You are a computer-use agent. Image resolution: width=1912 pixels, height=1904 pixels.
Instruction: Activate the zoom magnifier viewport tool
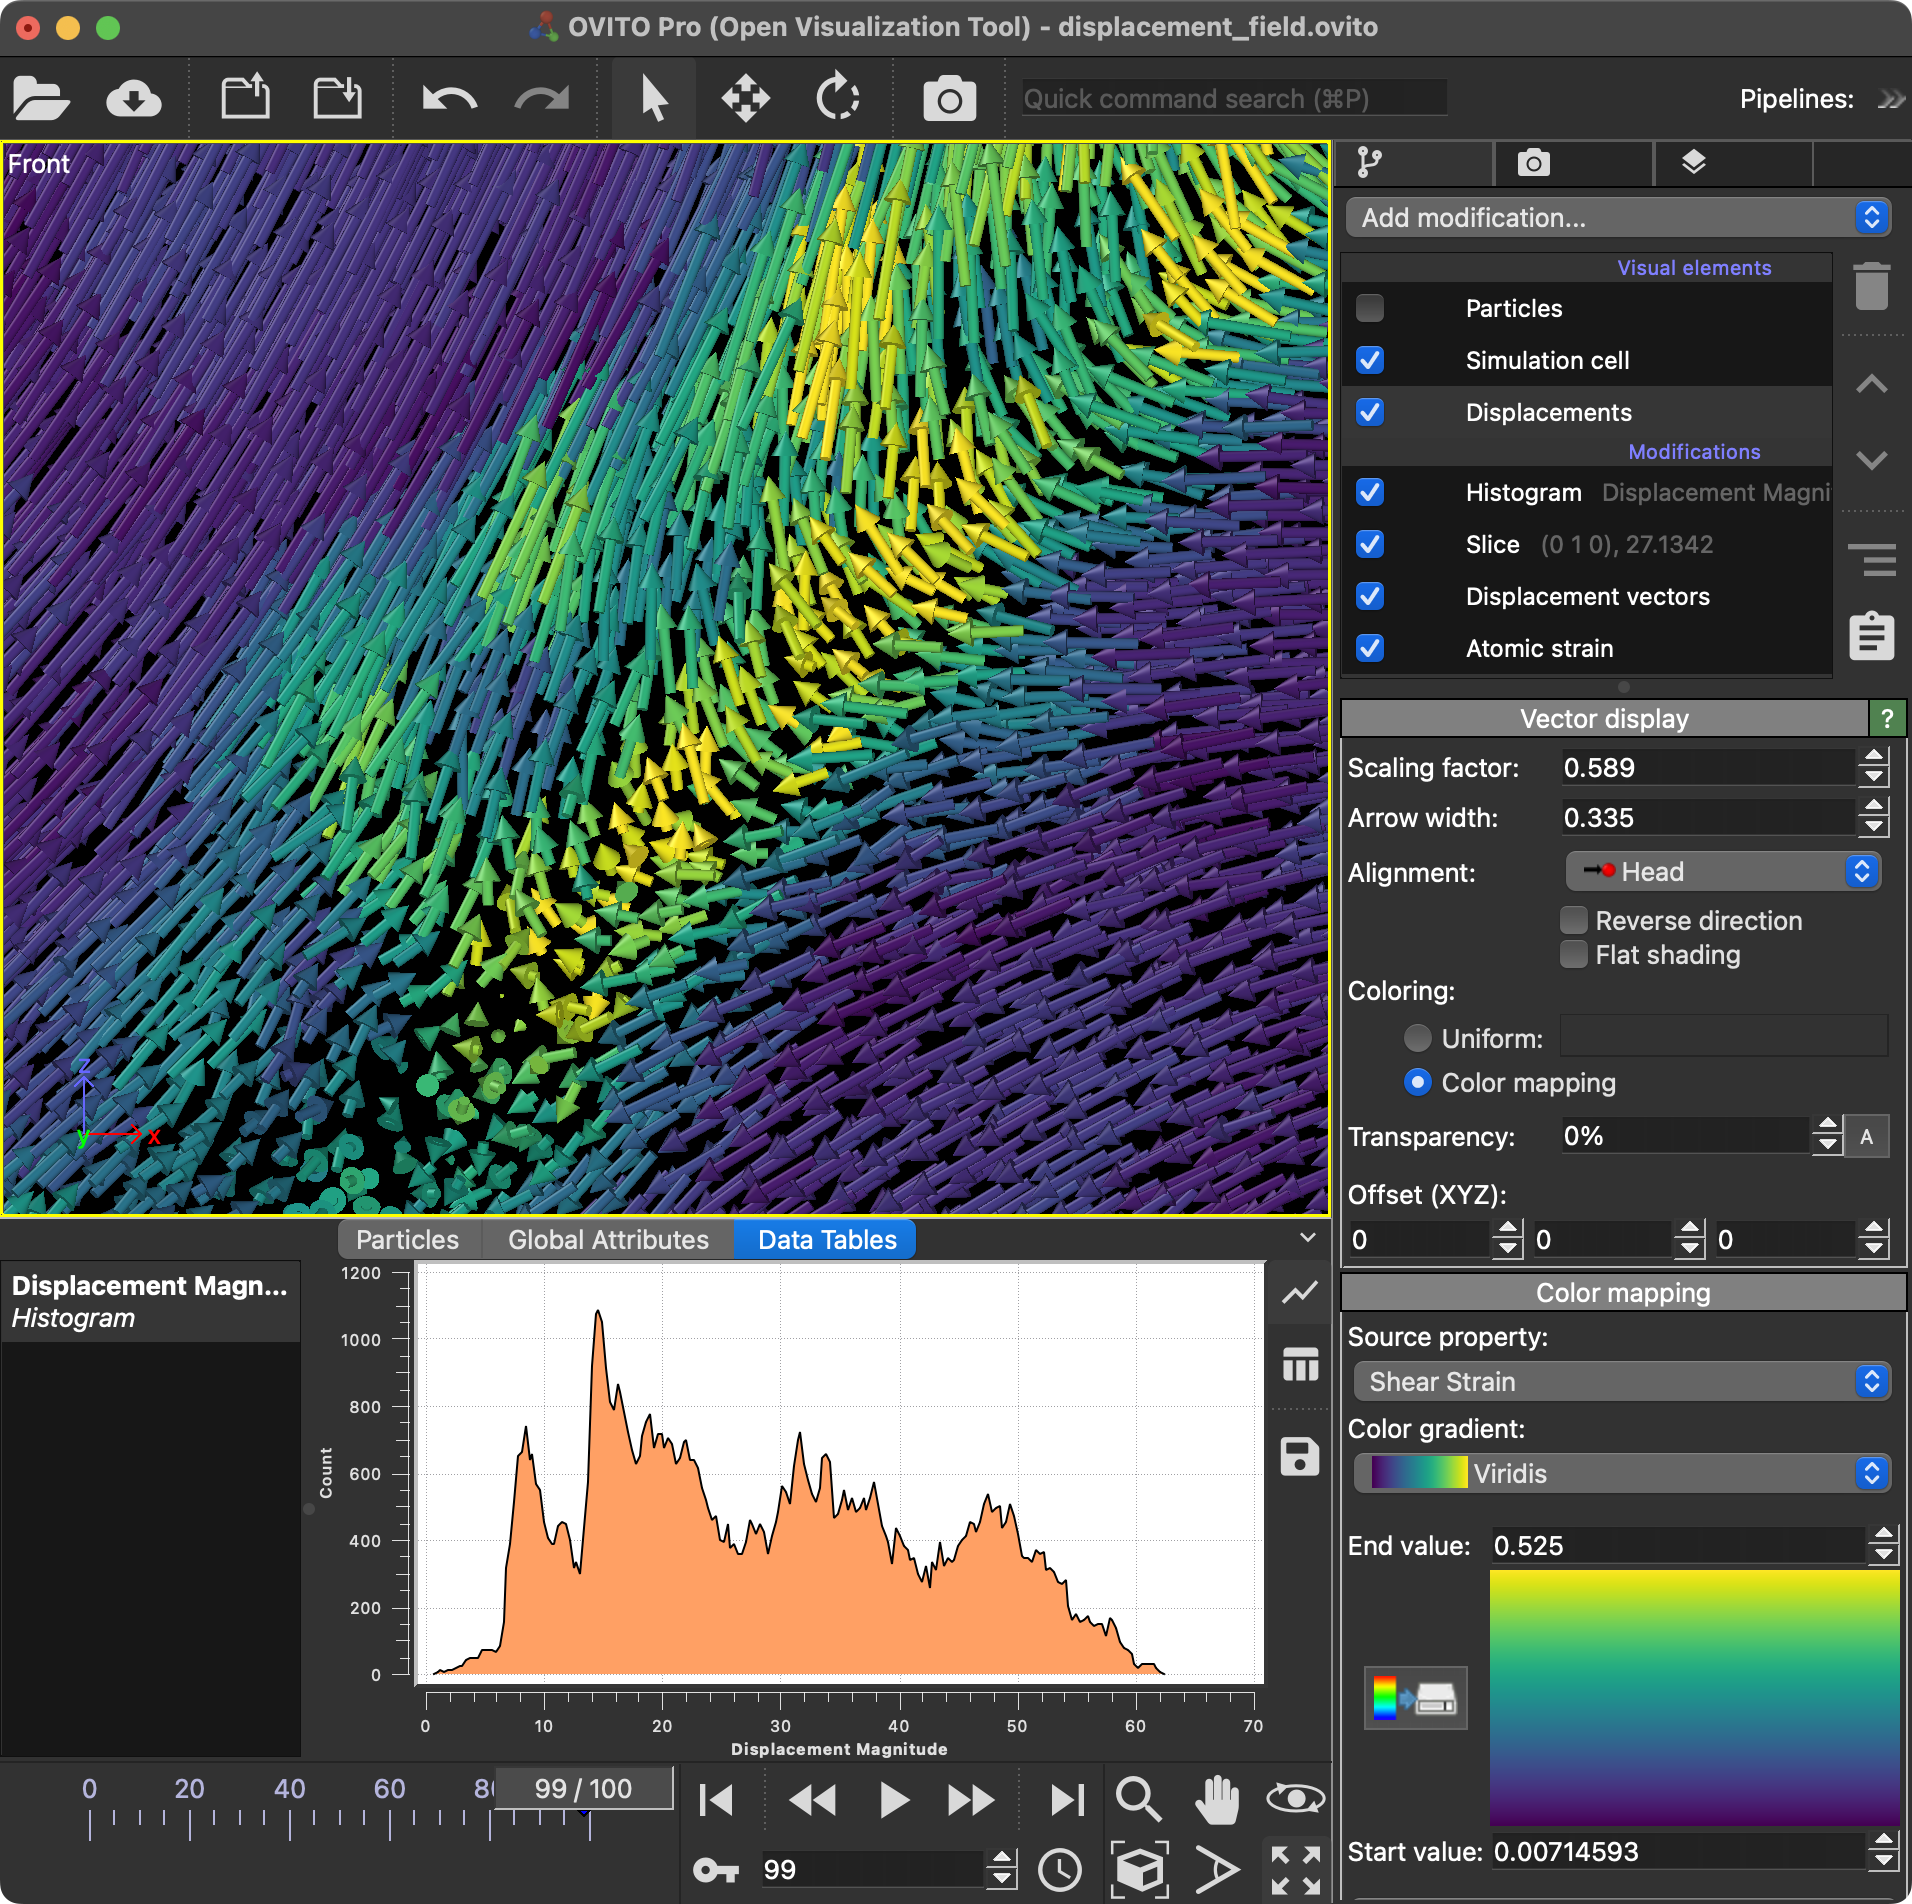pos(1138,1799)
